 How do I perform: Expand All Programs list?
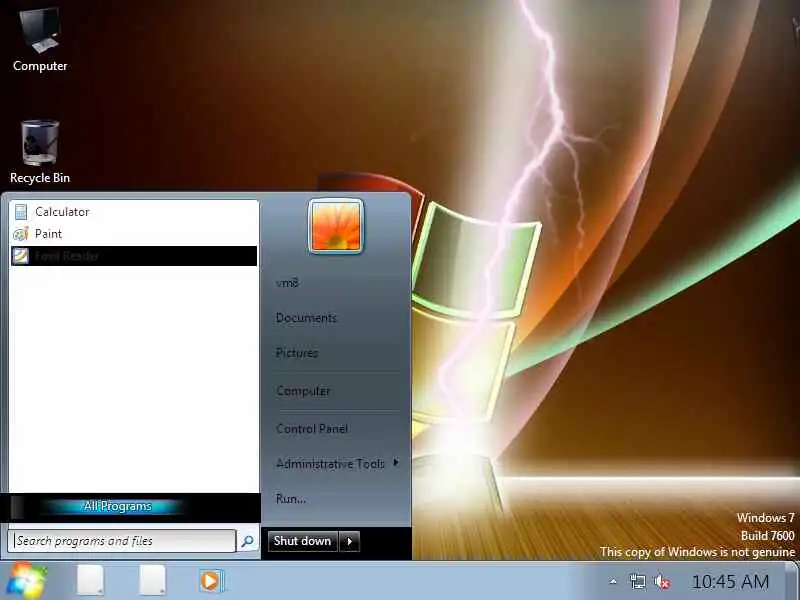(x=117, y=506)
